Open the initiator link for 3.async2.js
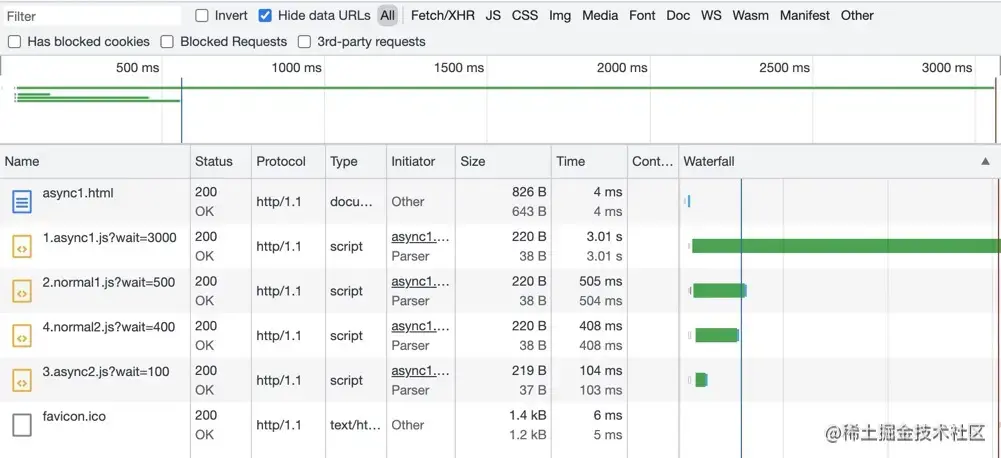This screenshot has height=458, width=1001. coord(420,371)
